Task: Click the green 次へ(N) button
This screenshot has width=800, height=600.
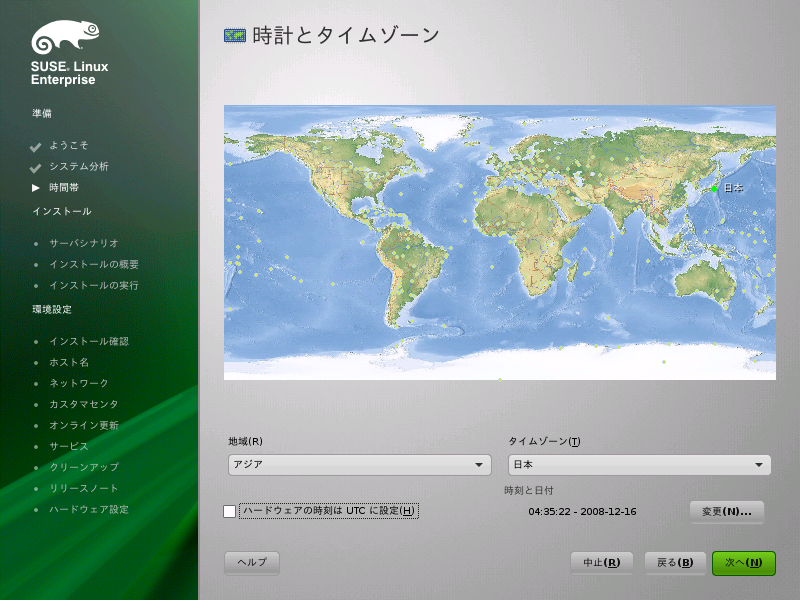Action: [743, 563]
